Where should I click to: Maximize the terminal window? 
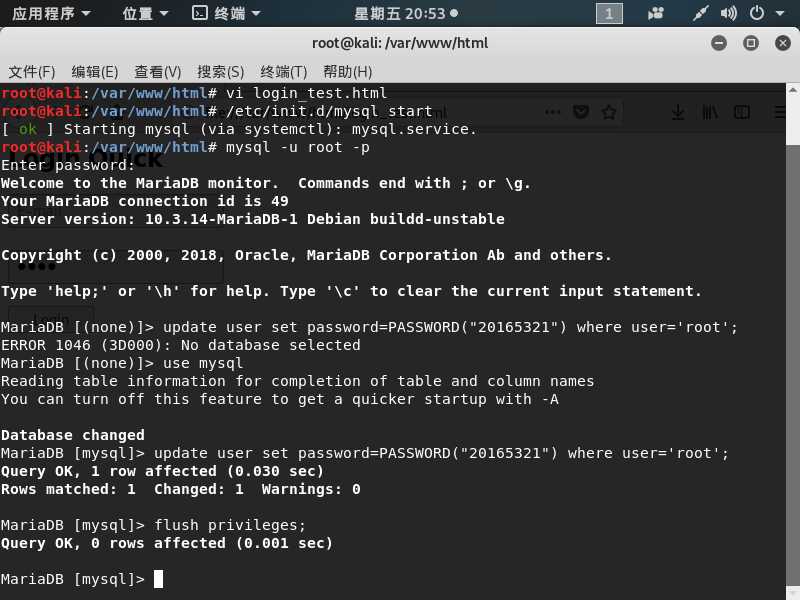click(x=751, y=43)
